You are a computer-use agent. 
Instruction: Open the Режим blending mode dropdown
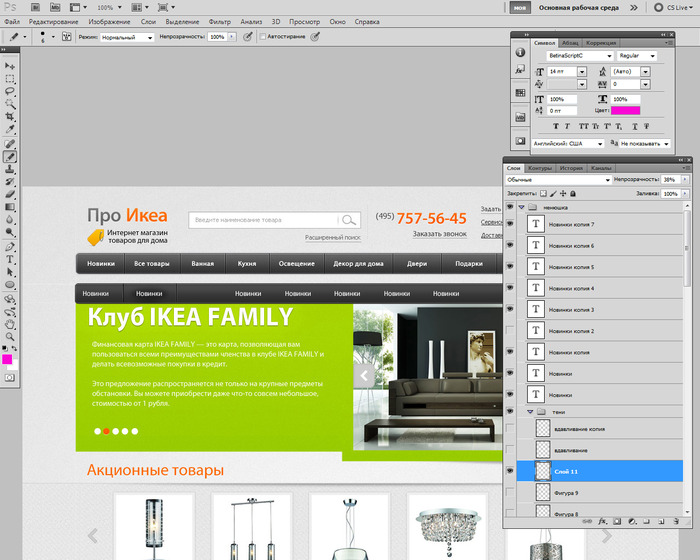(x=127, y=37)
